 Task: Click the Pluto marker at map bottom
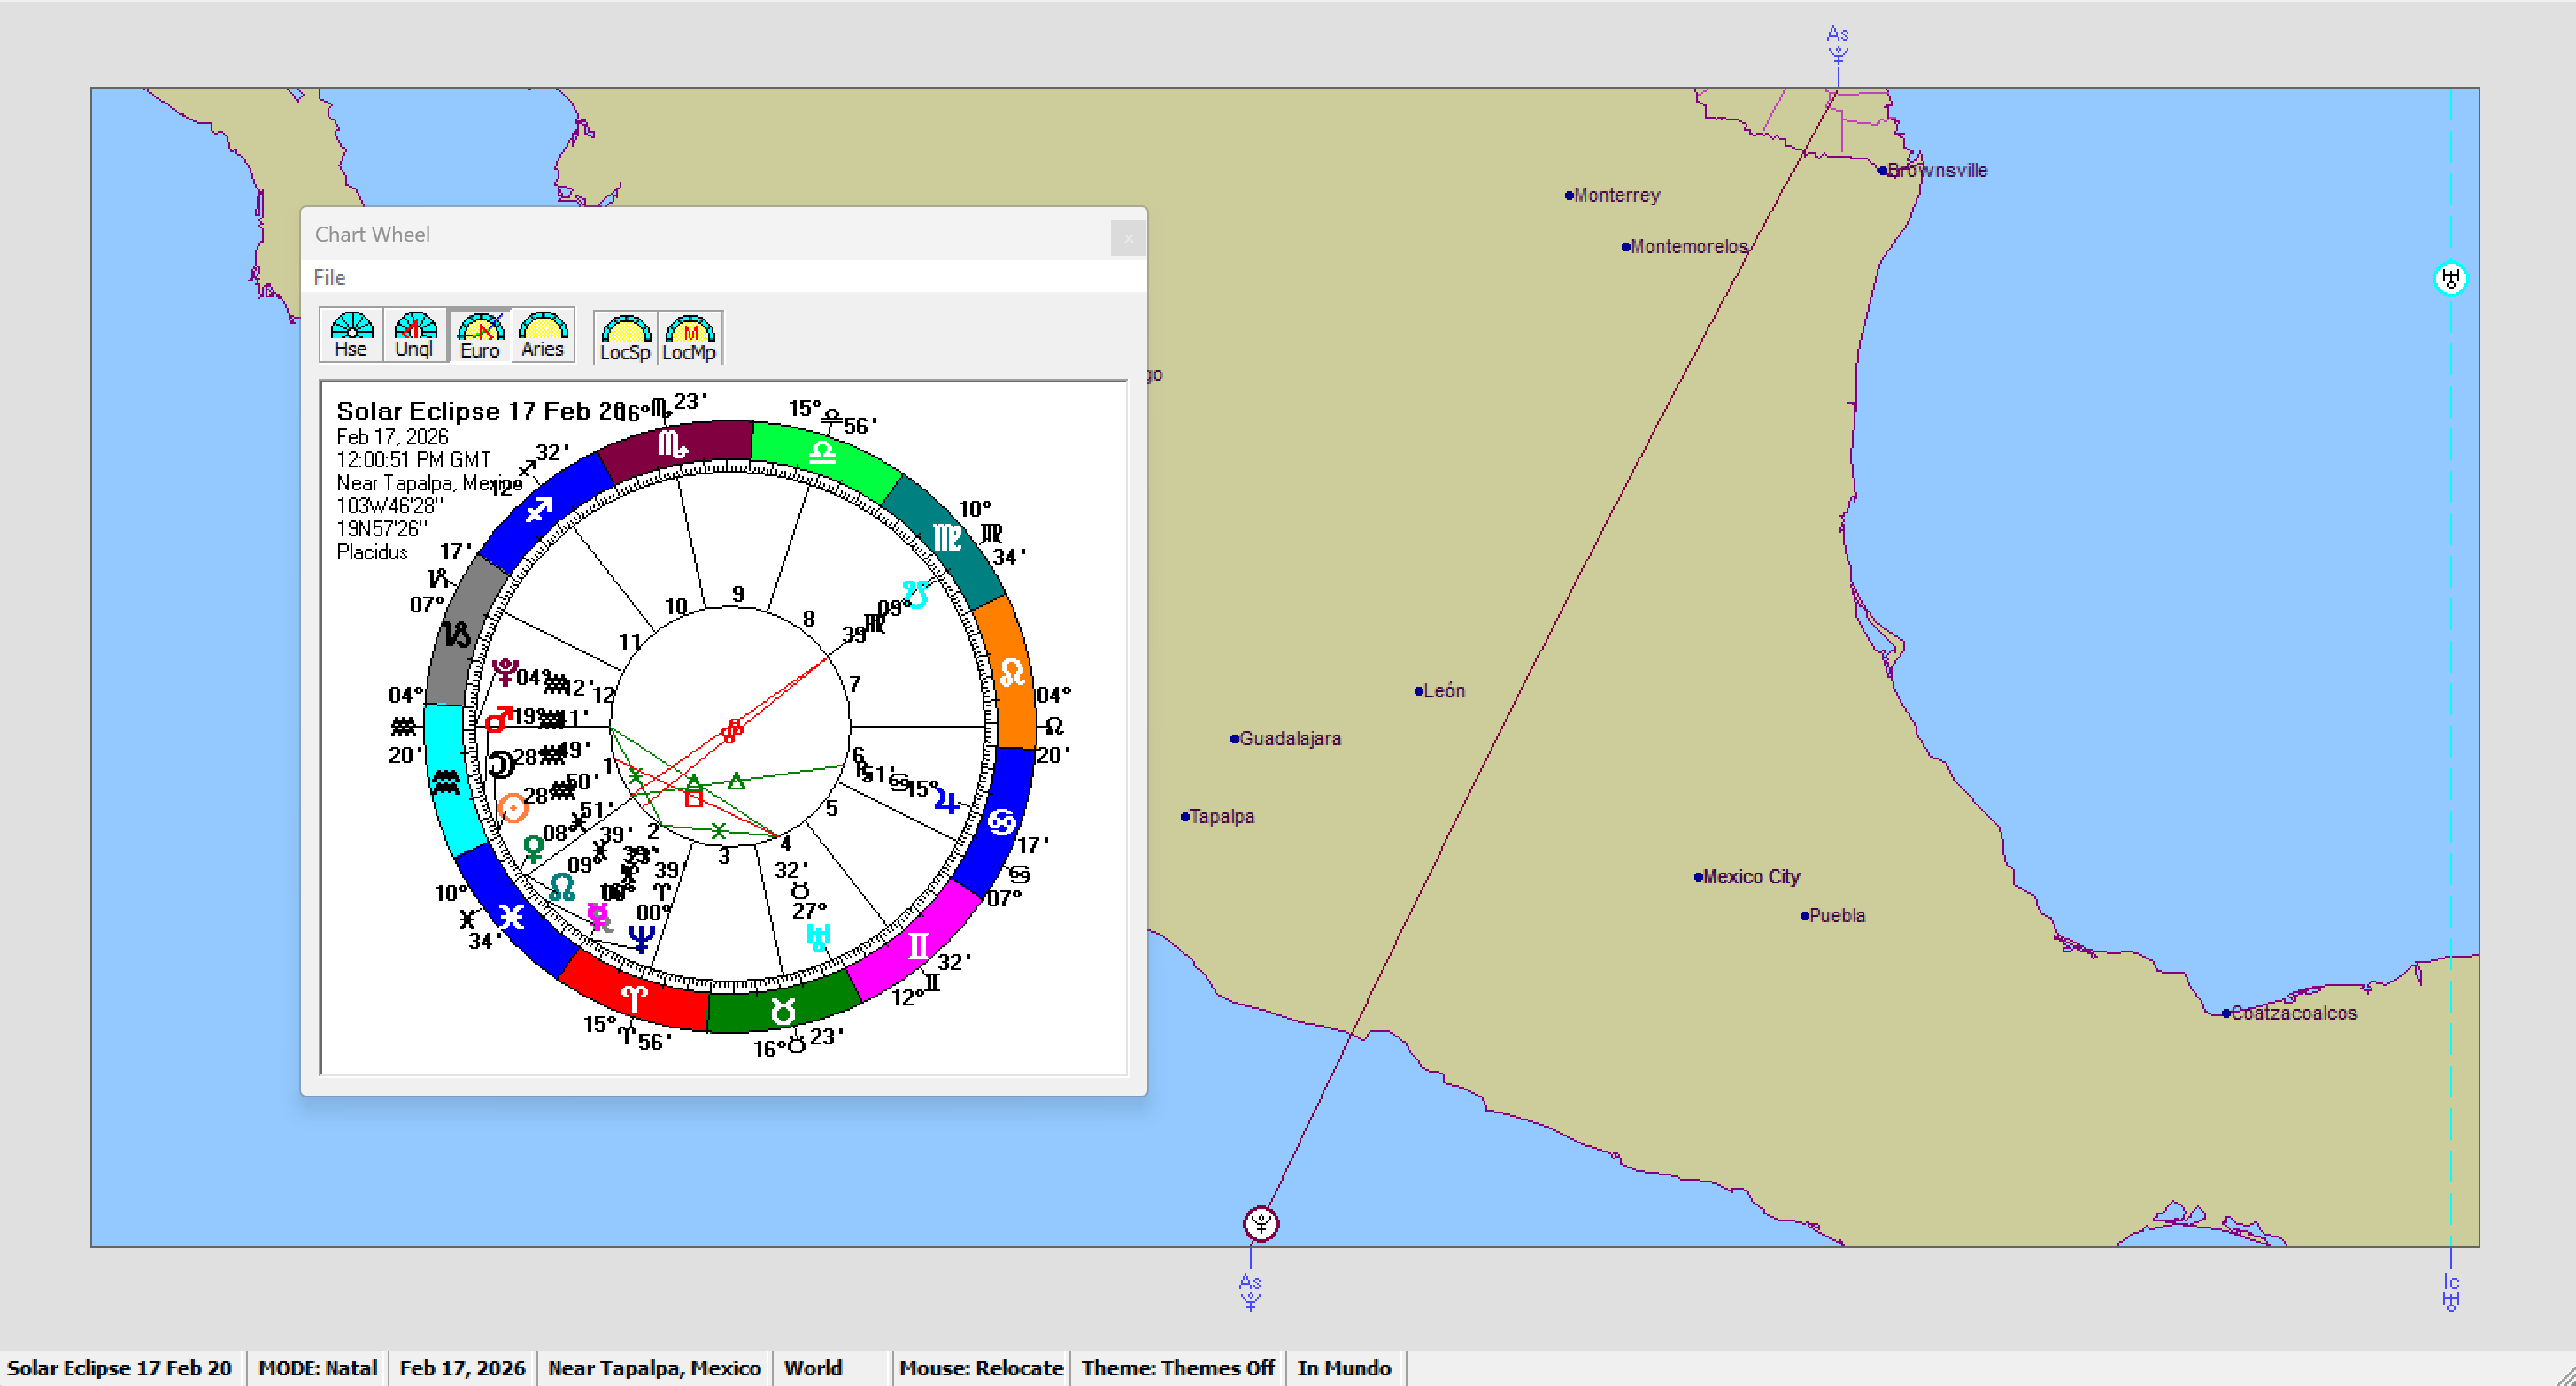click(x=1260, y=1223)
